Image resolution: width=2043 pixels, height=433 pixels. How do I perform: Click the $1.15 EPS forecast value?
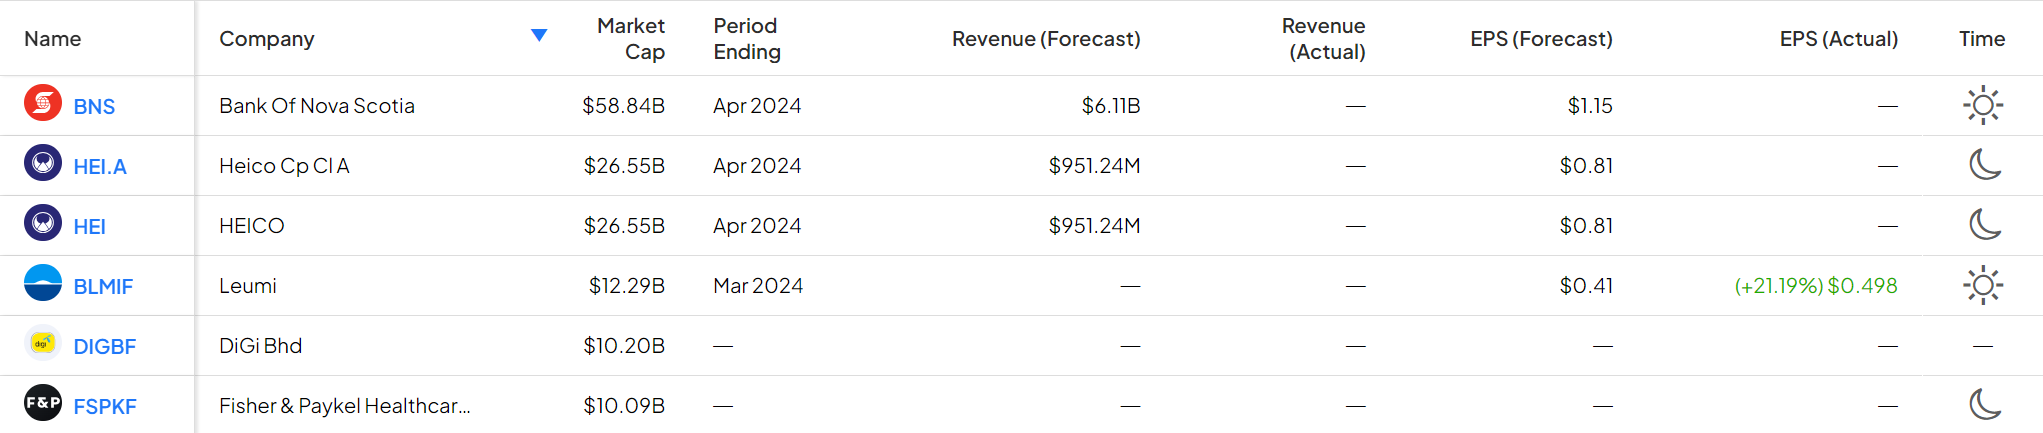click(x=1590, y=106)
